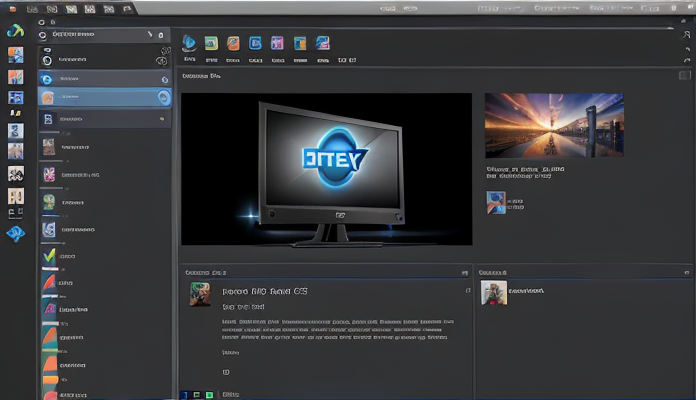Open the green square icon in top toolbar
Viewport: 696px width, 400px height.
[x=211, y=43]
